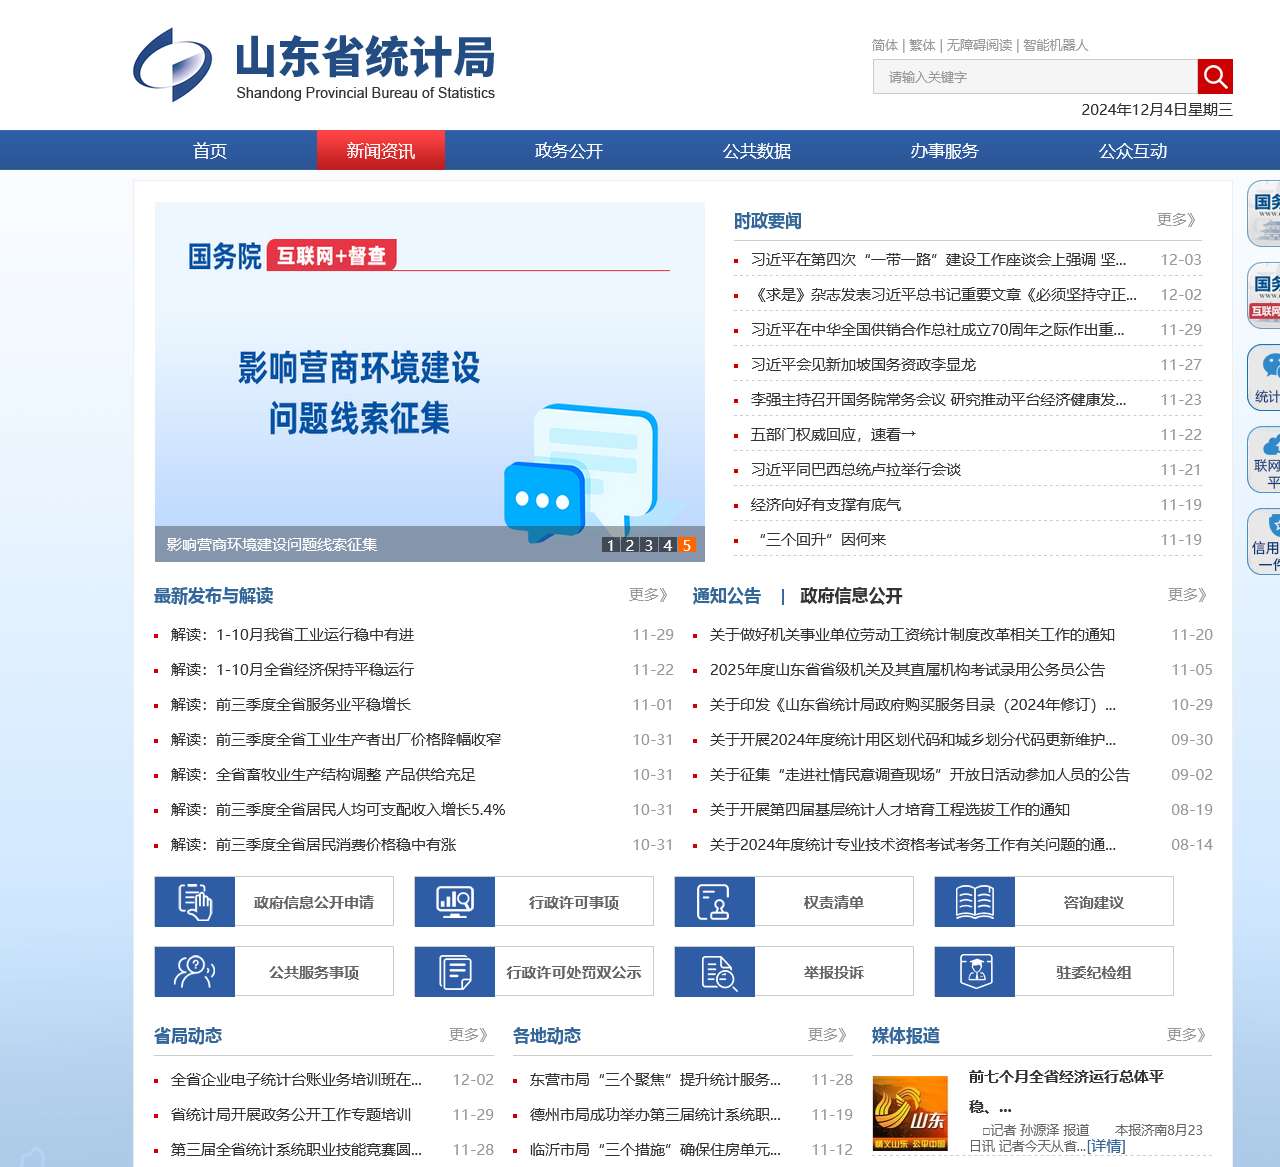Click the Shandong Bureau of Statistics logo
The width and height of the screenshot is (1280, 1167).
(x=314, y=66)
